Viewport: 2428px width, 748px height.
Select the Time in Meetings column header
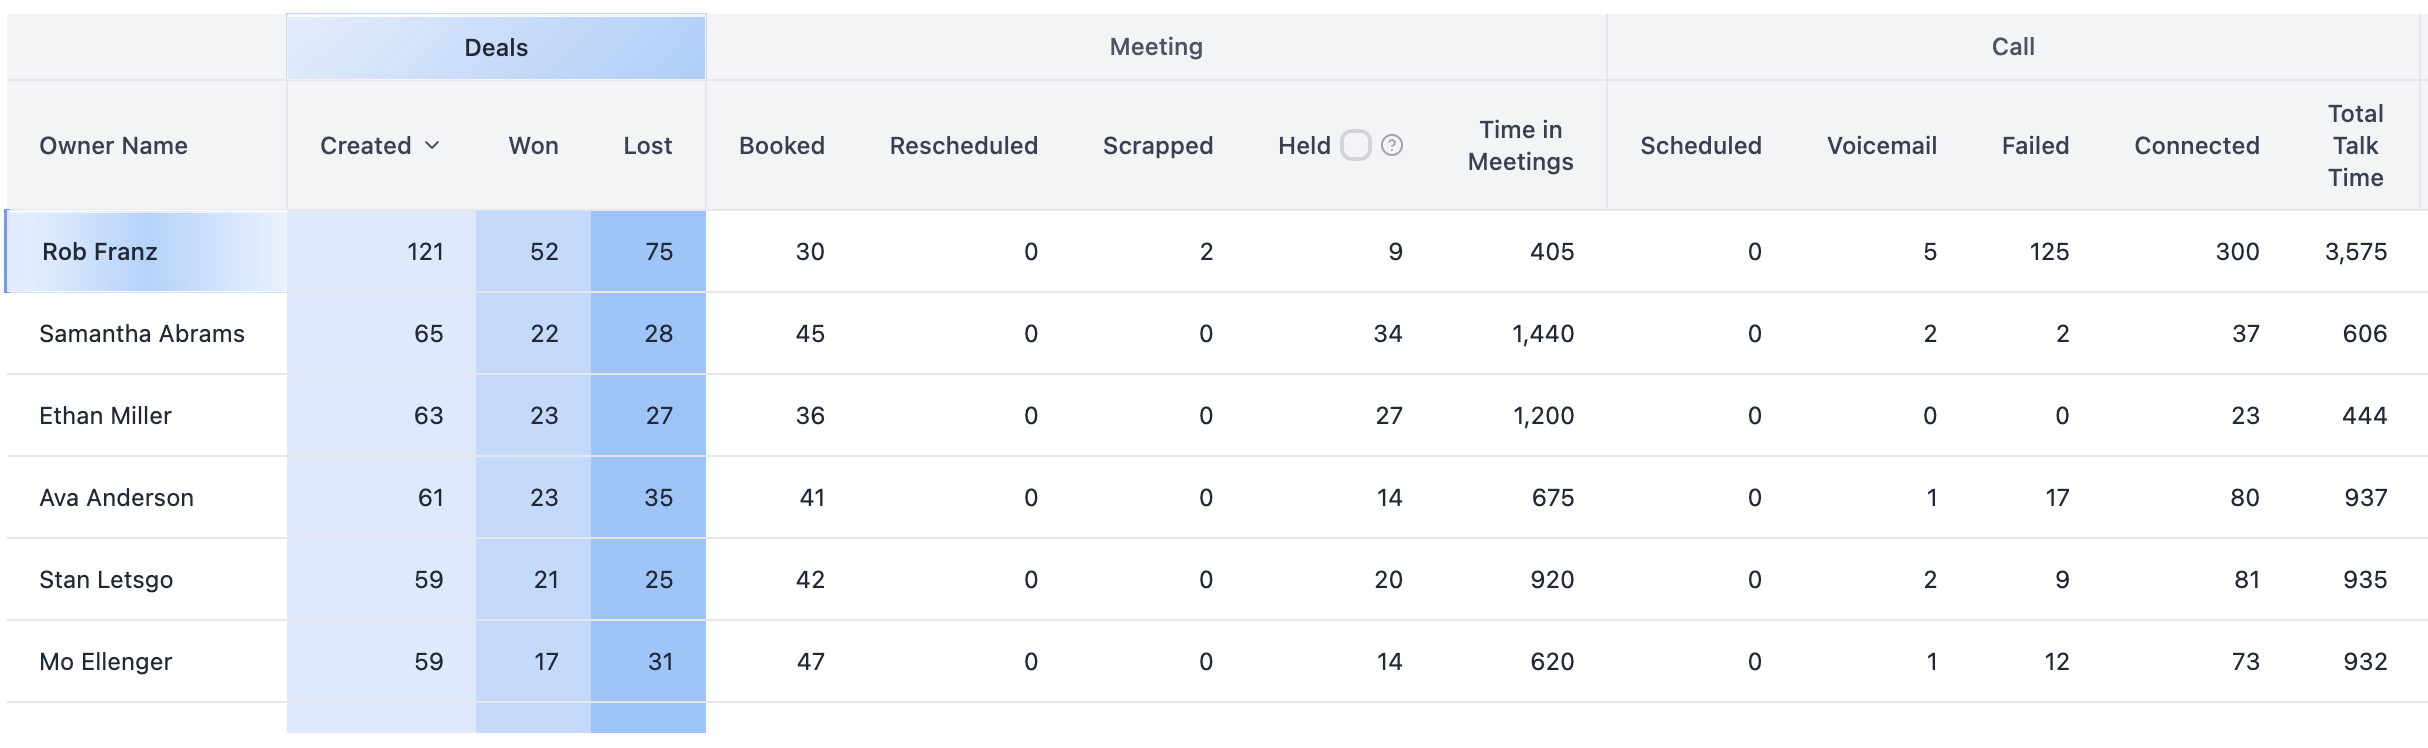point(1519,146)
